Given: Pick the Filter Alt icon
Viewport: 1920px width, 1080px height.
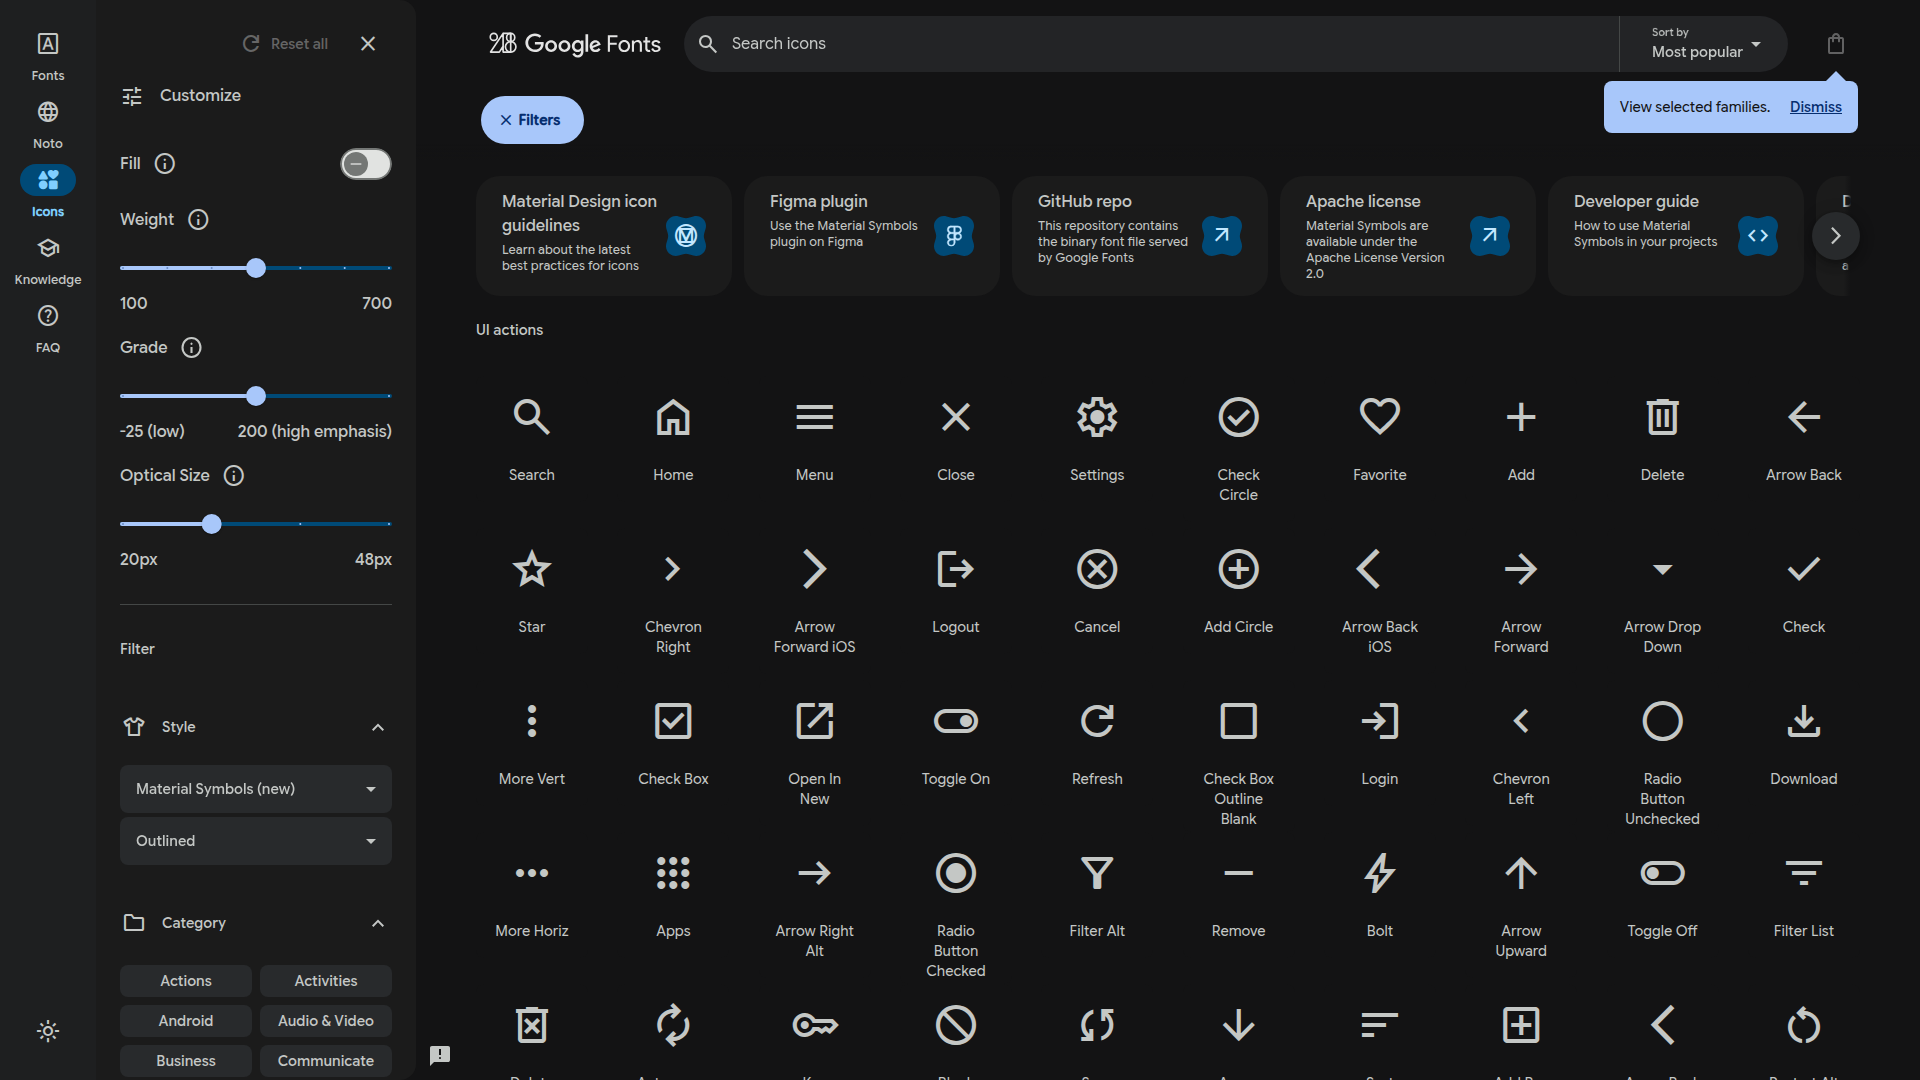Looking at the screenshot, I should (1097, 873).
